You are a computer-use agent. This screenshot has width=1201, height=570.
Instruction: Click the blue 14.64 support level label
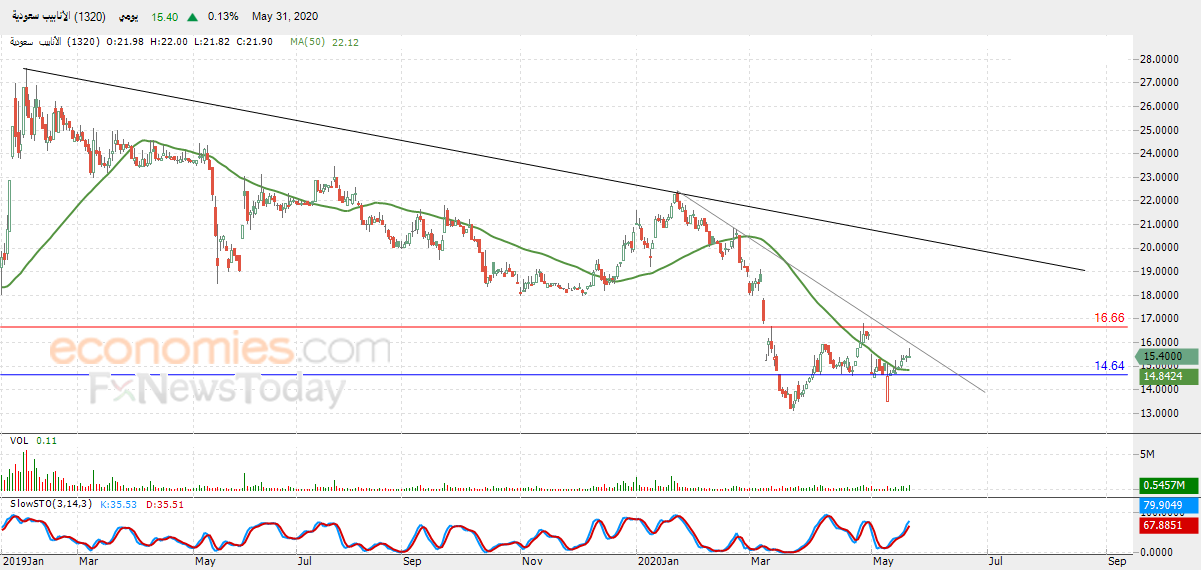(1109, 366)
